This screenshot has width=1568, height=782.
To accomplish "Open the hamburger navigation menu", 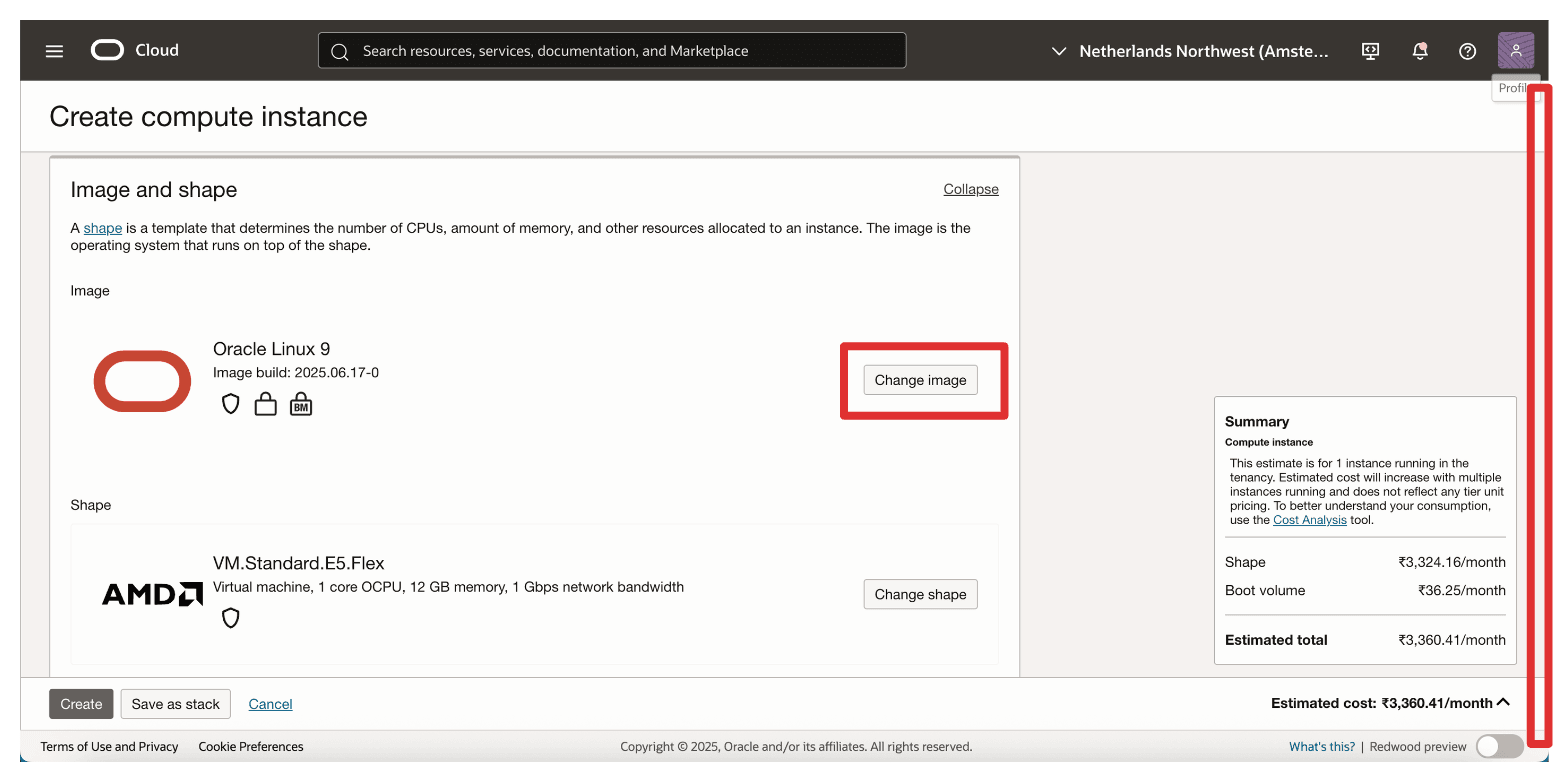I will (x=54, y=51).
